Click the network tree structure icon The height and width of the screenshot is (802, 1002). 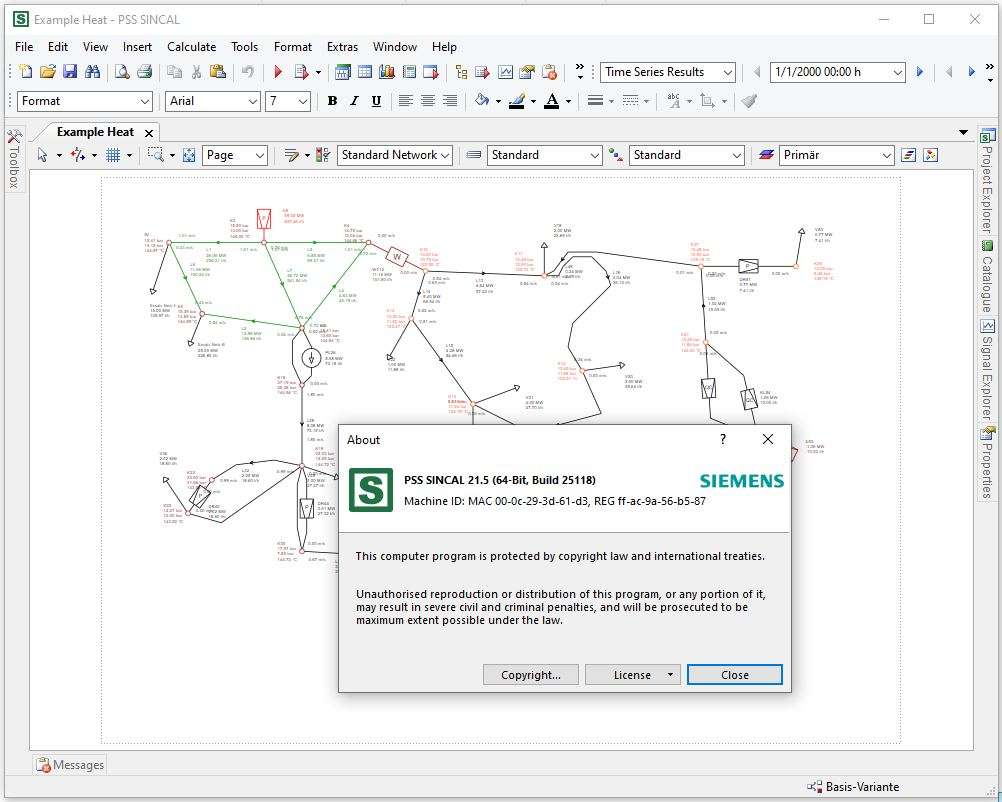[x=461, y=72]
